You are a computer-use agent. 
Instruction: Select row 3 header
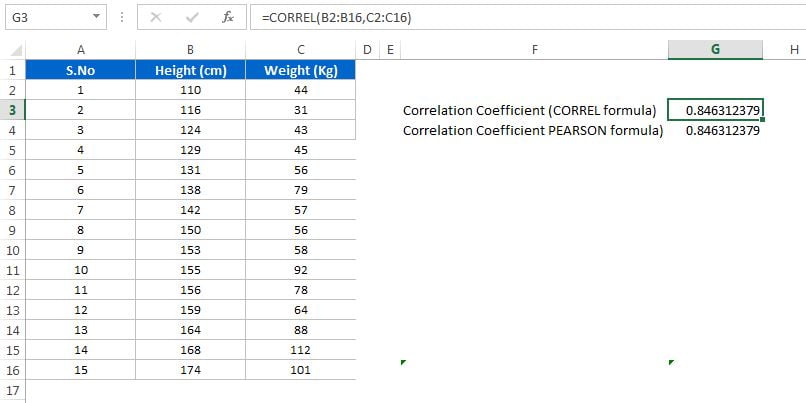[x=13, y=110]
